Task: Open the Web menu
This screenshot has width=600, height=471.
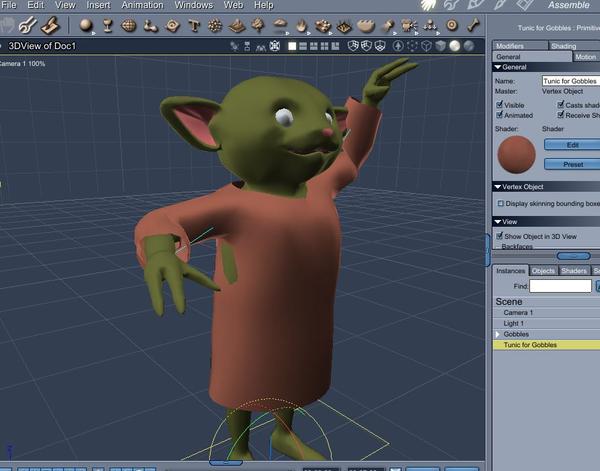Action: 233,5
